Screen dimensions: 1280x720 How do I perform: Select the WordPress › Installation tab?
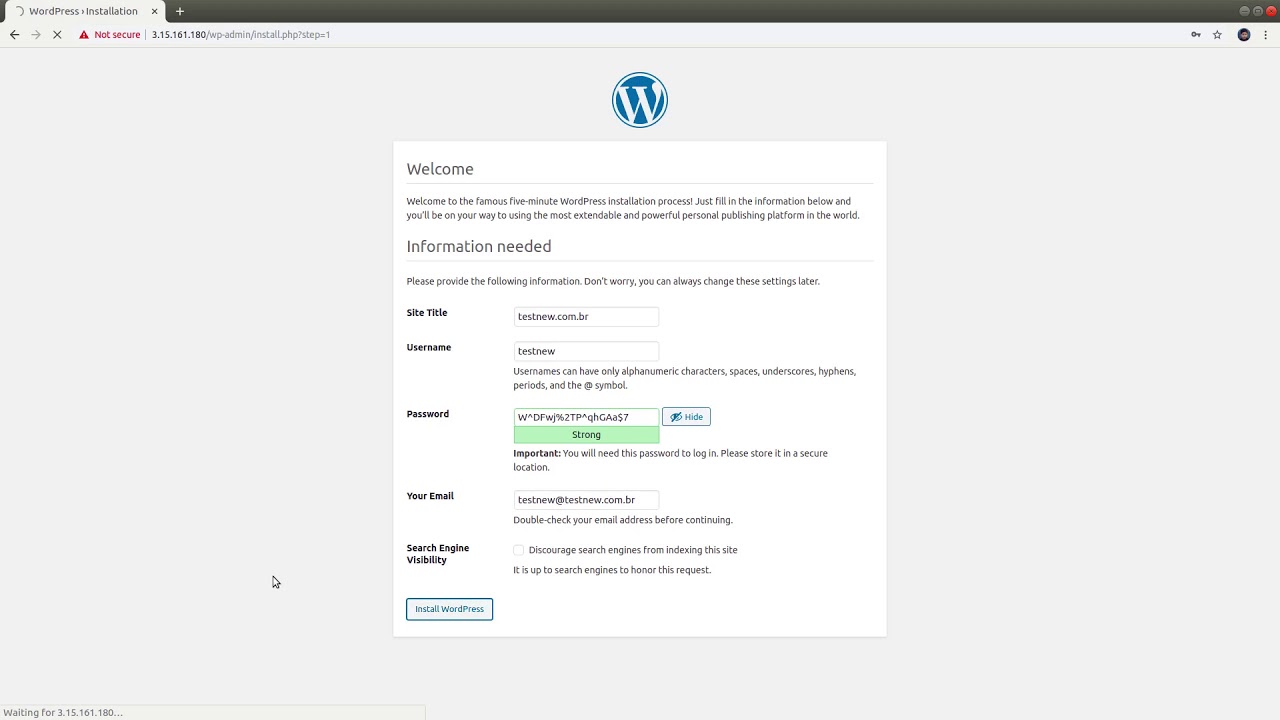coord(84,11)
